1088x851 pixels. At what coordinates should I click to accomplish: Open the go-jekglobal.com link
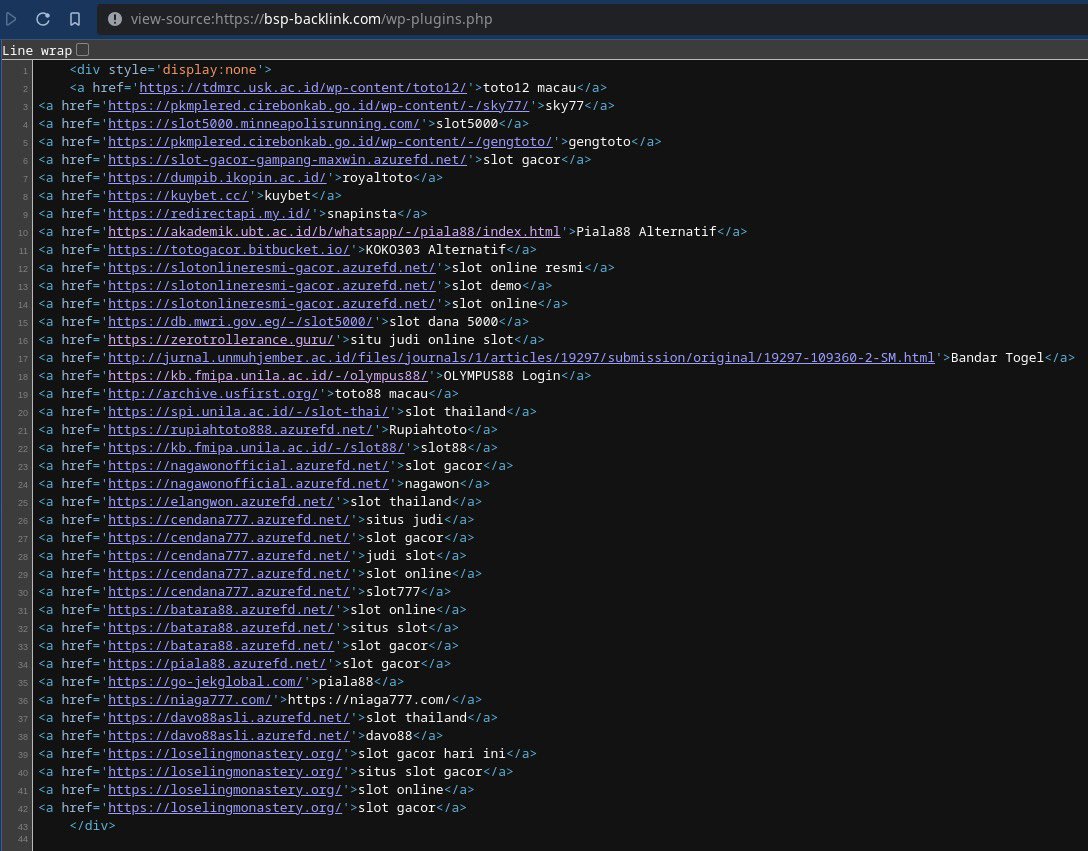point(205,683)
